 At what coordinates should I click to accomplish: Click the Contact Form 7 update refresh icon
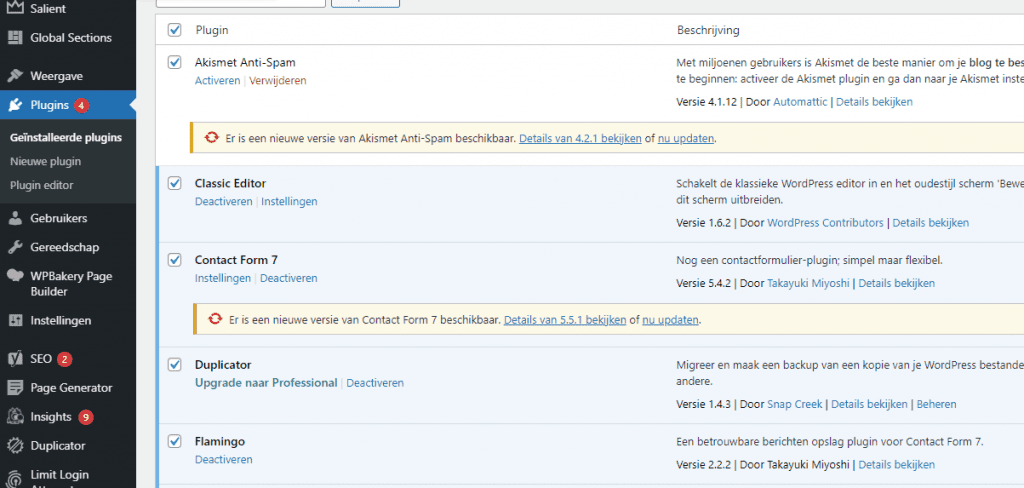coord(215,320)
